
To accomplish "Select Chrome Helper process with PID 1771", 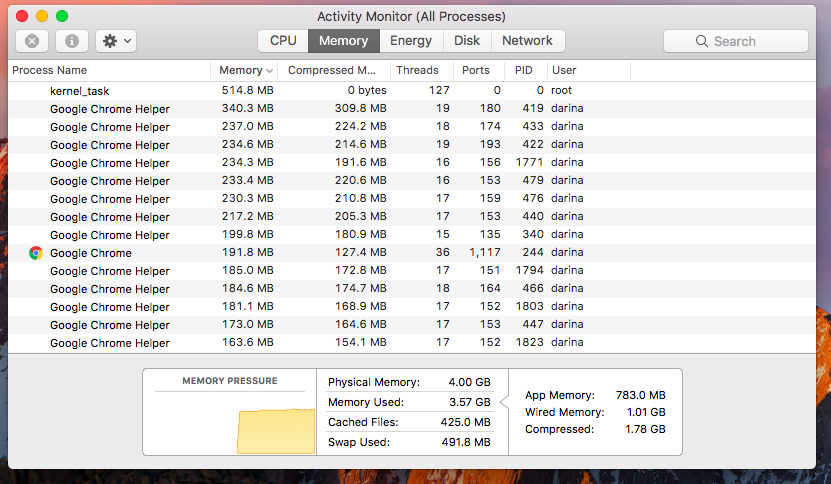I will pyautogui.click(x=412, y=163).
